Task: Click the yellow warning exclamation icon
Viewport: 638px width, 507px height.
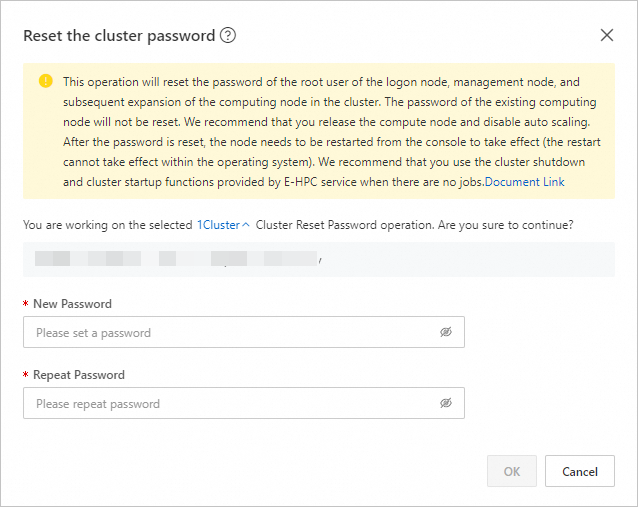Action: click(x=45, y=81)
